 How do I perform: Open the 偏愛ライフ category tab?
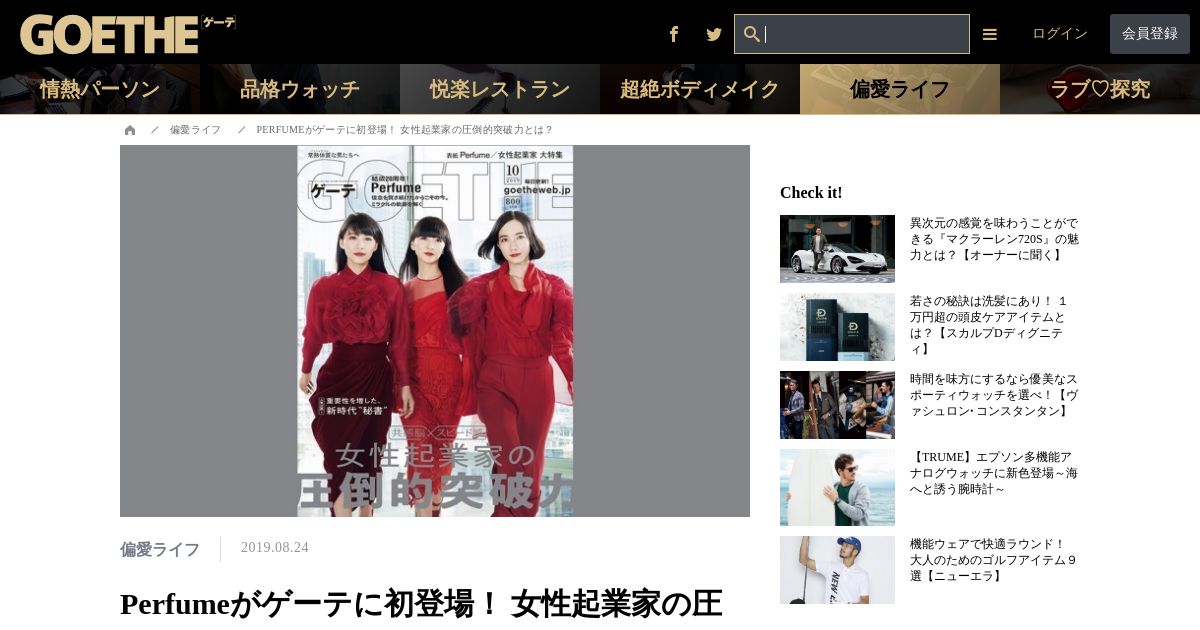[900, 89]
